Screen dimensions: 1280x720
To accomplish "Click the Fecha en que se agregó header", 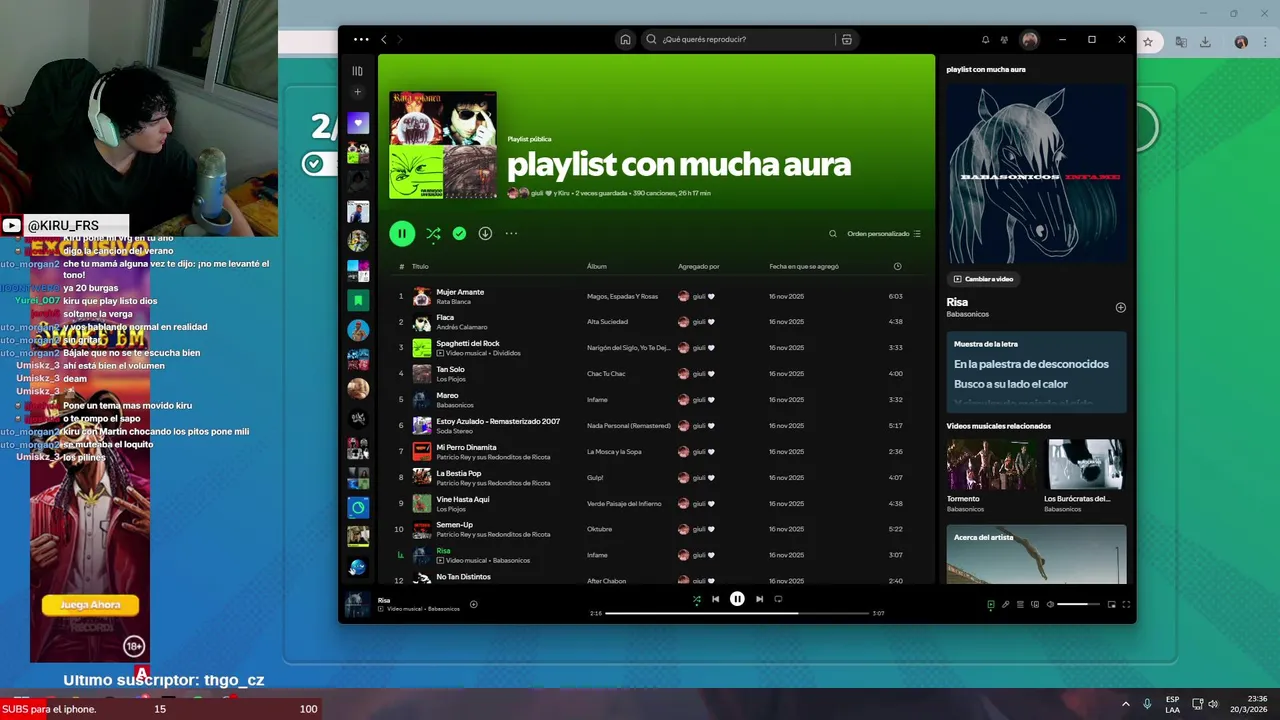I will click(x=804, y=267).
